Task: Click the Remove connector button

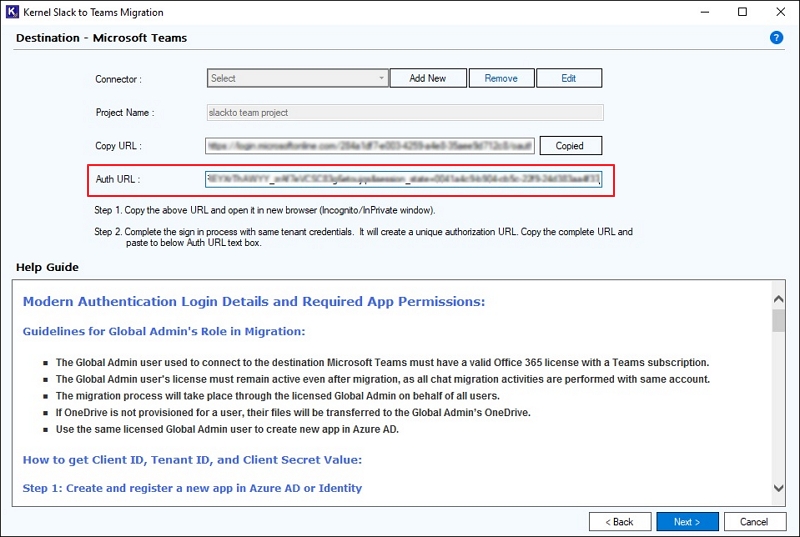Action: [x=501, y=78]
